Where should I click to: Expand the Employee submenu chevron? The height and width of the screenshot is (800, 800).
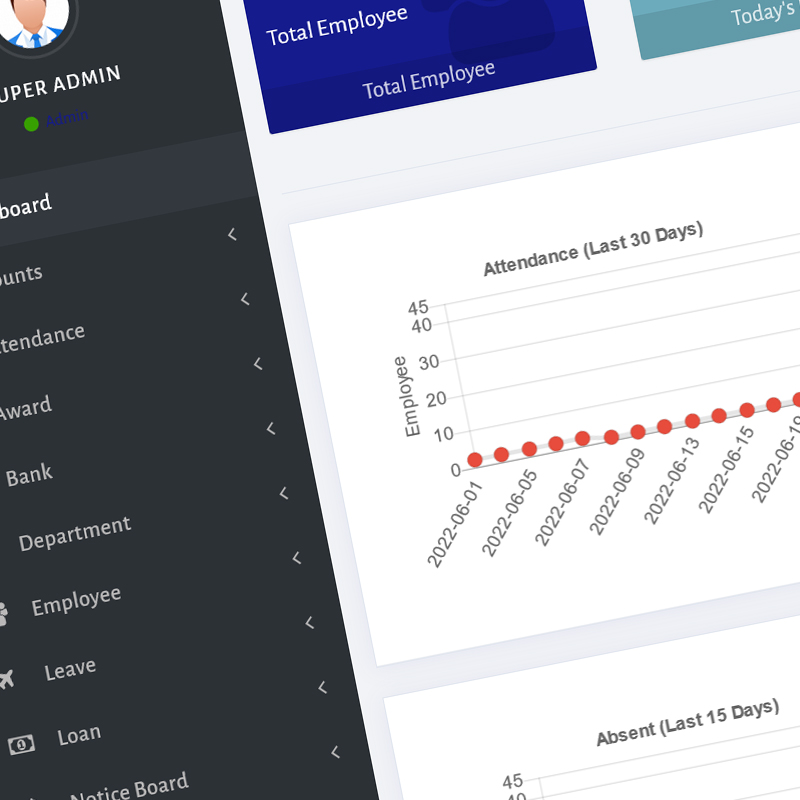click(297, 558)
